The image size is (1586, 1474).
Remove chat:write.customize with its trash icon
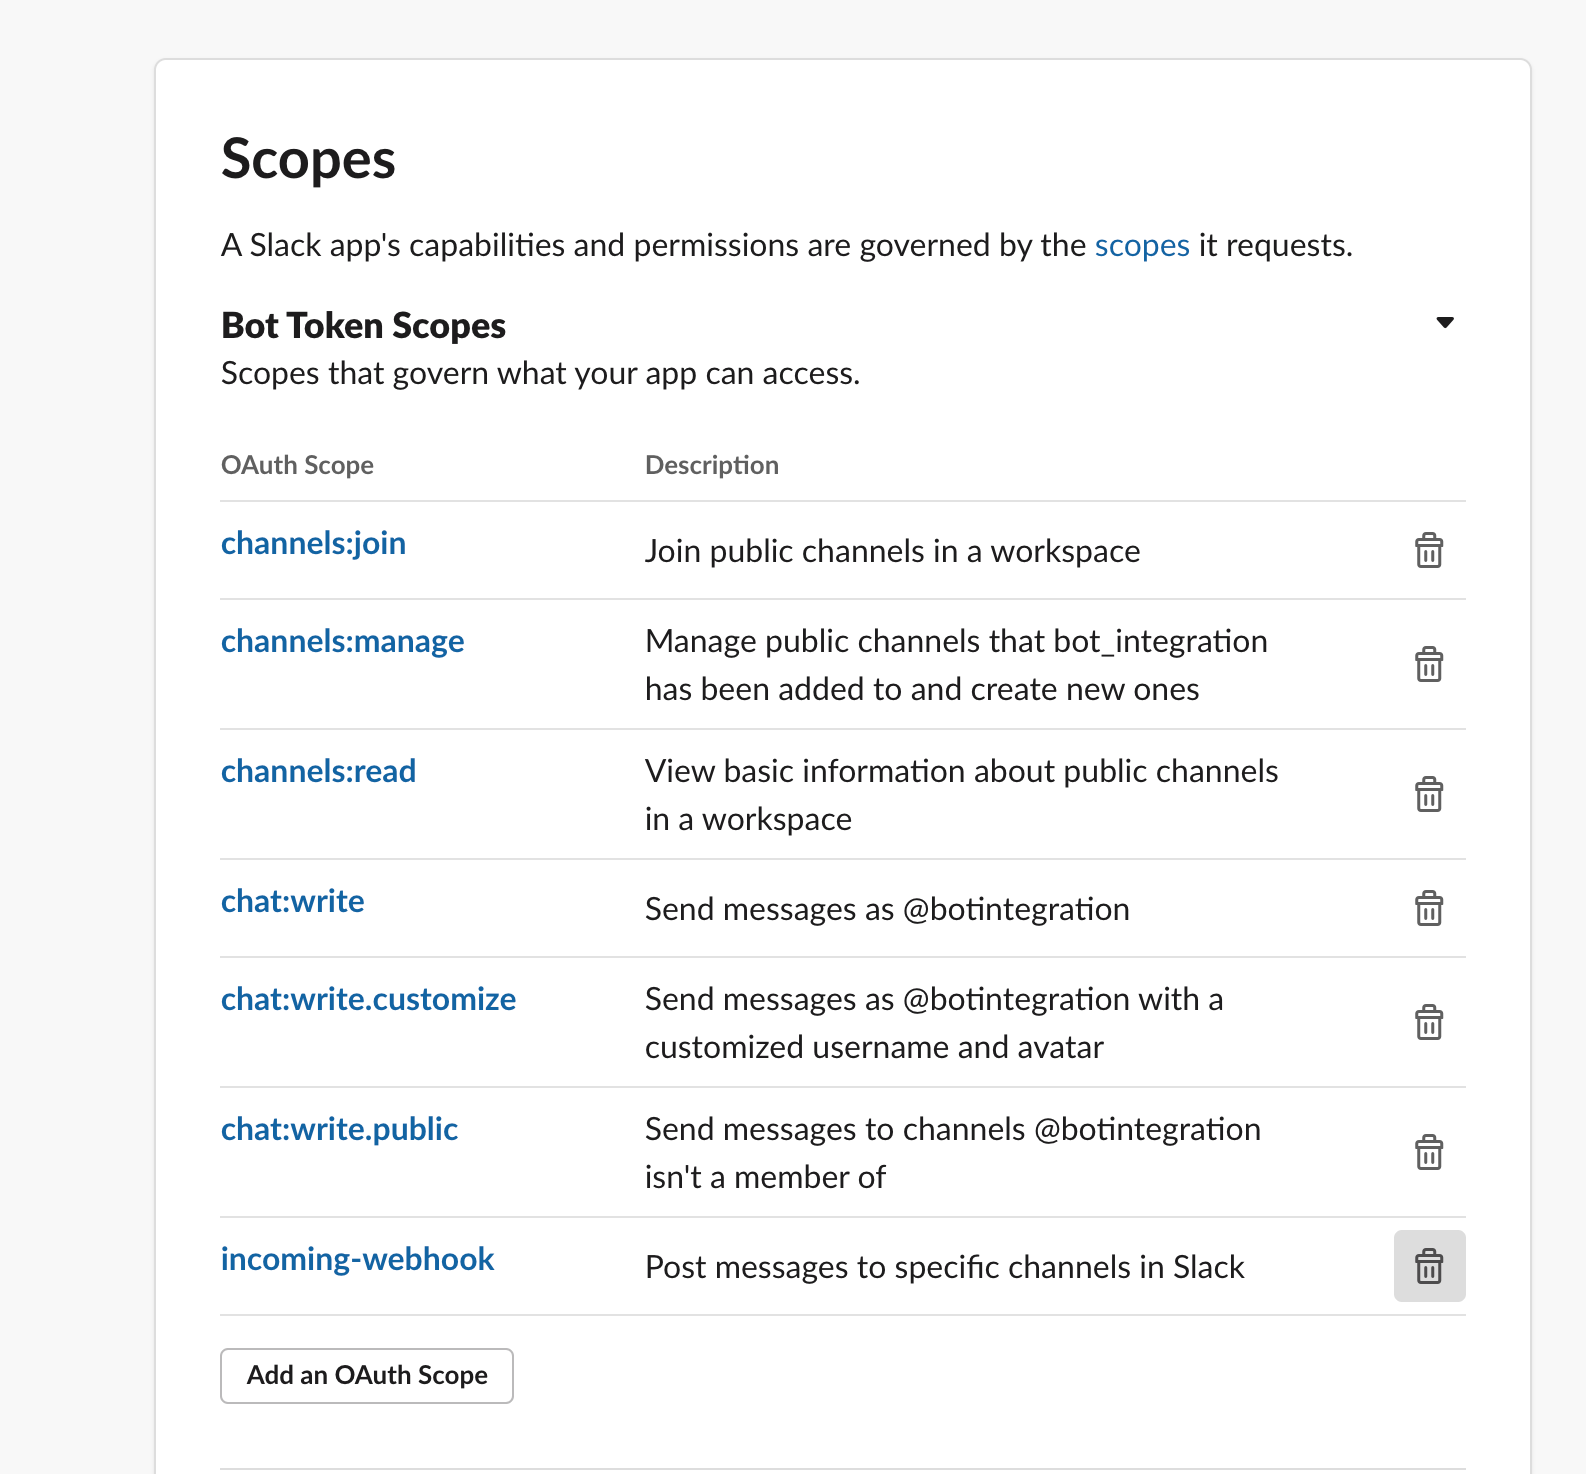pyautogui.click(x=1429, y=1023)
